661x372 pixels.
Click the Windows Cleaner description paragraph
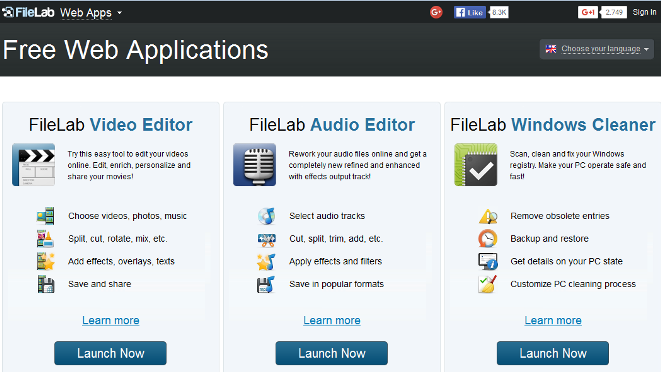(578, 165)
